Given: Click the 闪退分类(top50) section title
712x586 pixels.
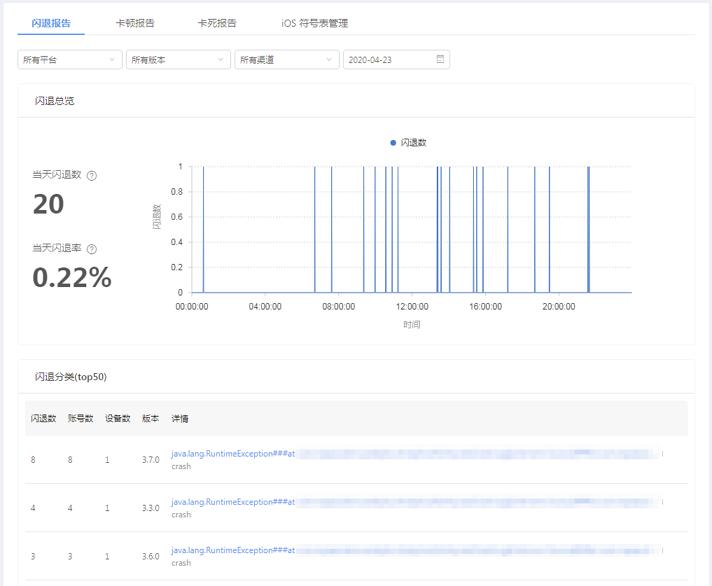Looking at the screenshot, I should [x=71, y=377].
